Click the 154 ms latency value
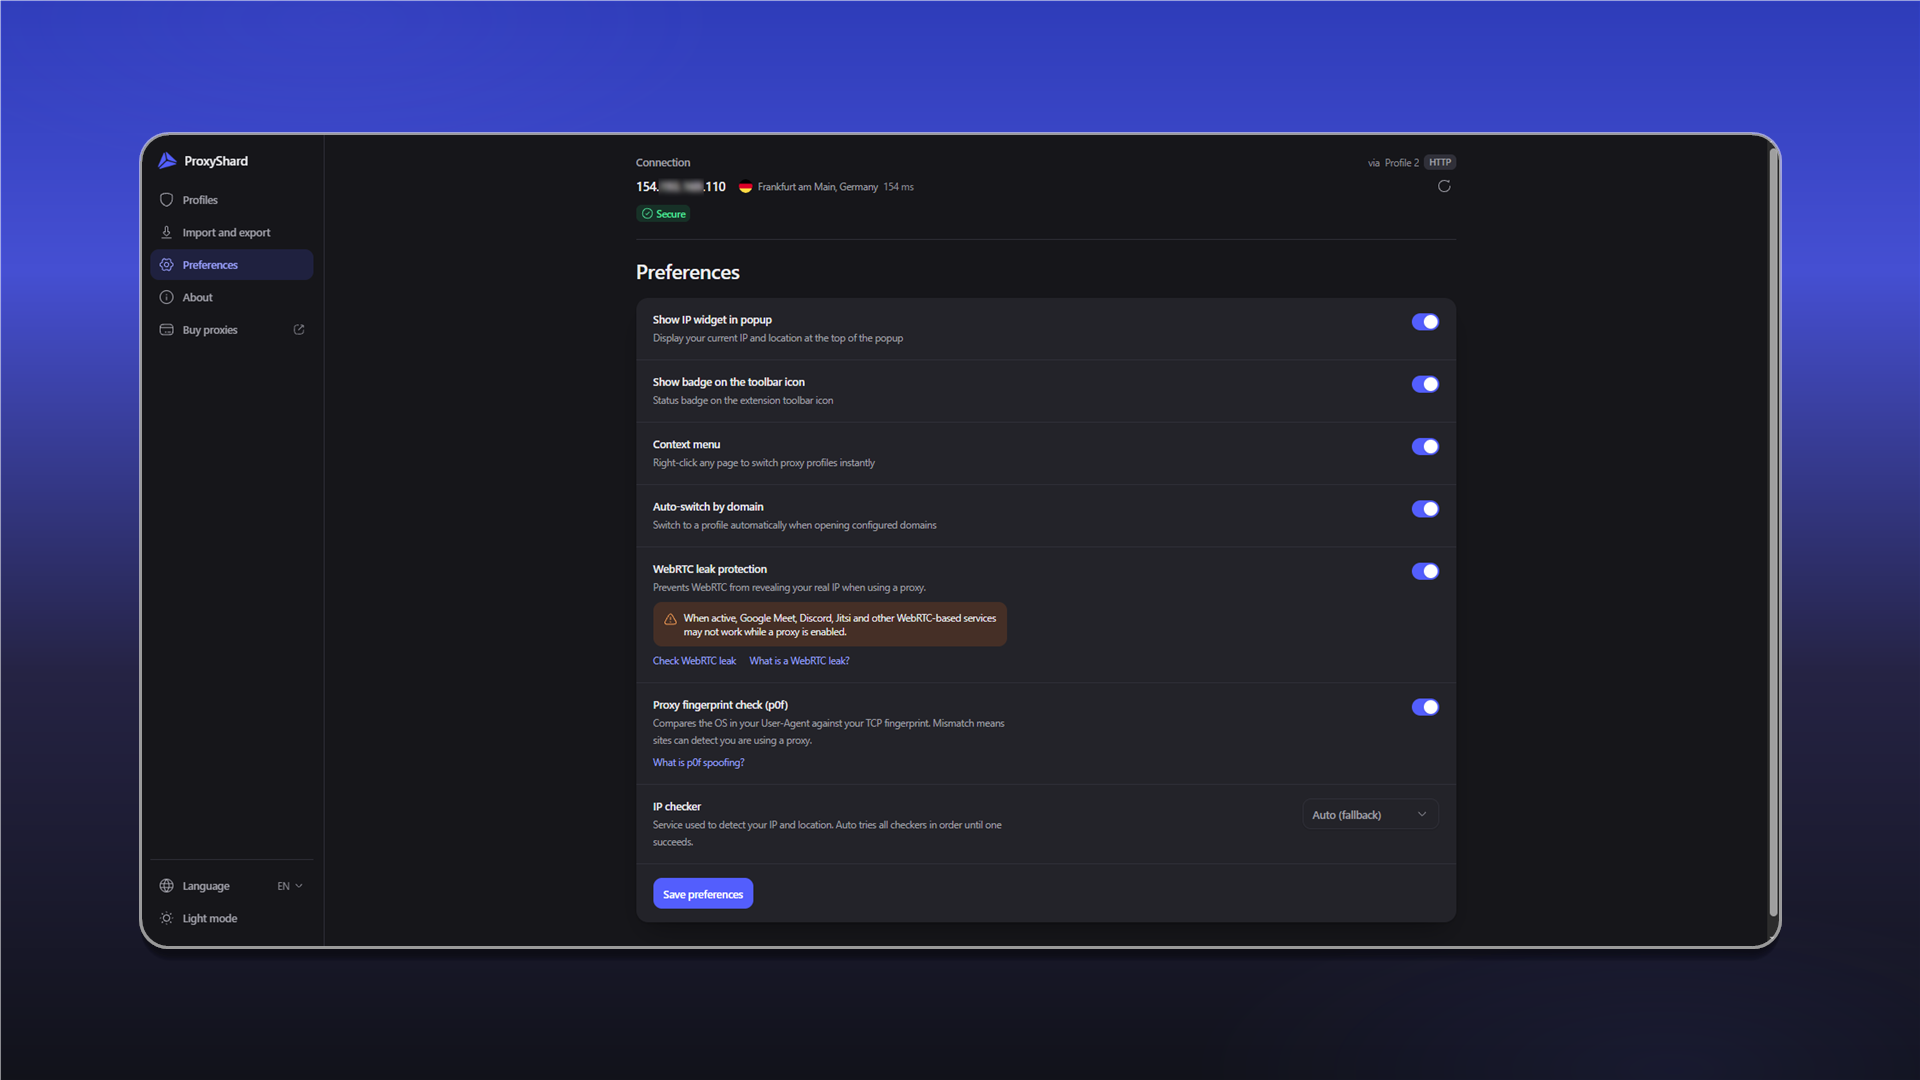This screenshot has height=1080, width=1920. coord(898,187)
